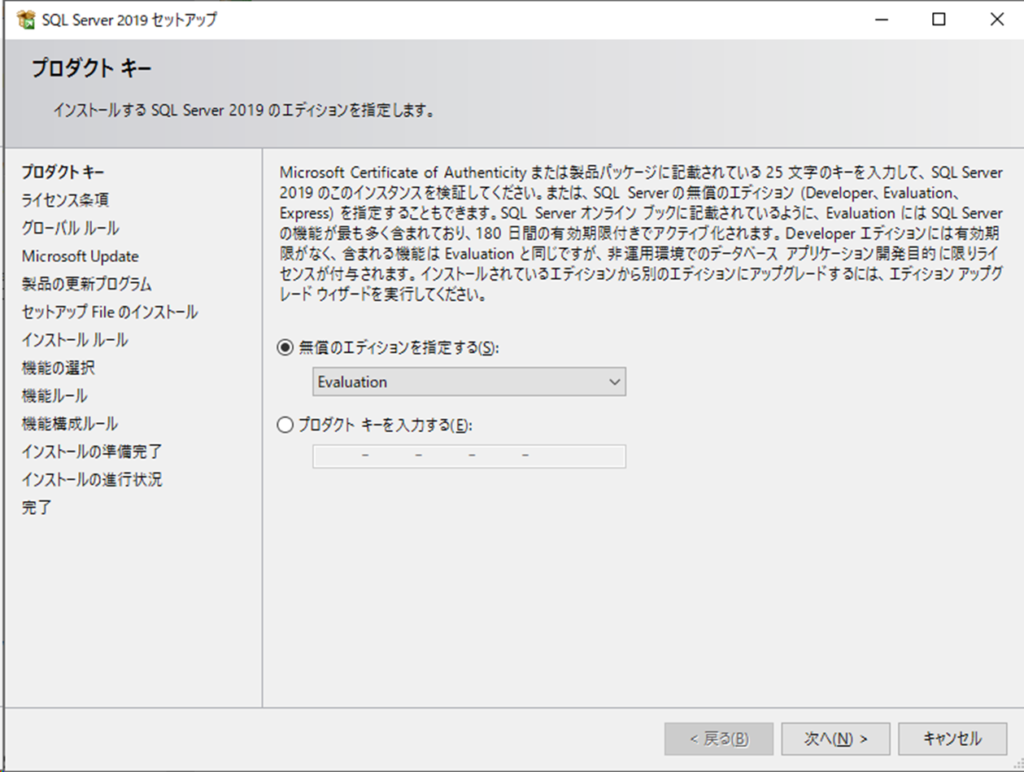This screenshot has width=1024, height=772.
Task: Select インストール ルール step in sidebar
Action: [74, 340]
